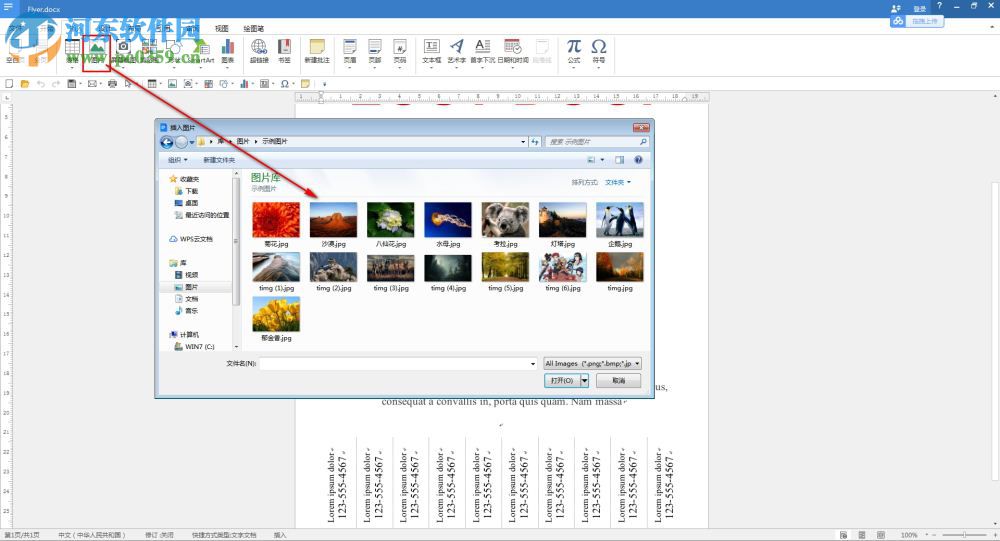Viewport: 1000px width, 541px height.
Task: Click the dialog Help question mark icon
Action: tap(638, 159)
